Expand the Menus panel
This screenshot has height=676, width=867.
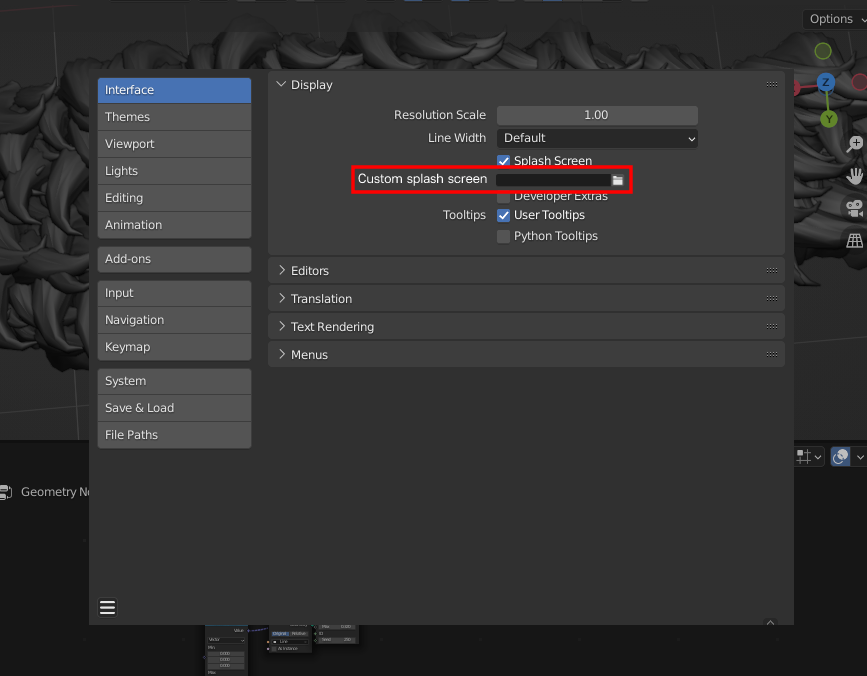[281, 354]
